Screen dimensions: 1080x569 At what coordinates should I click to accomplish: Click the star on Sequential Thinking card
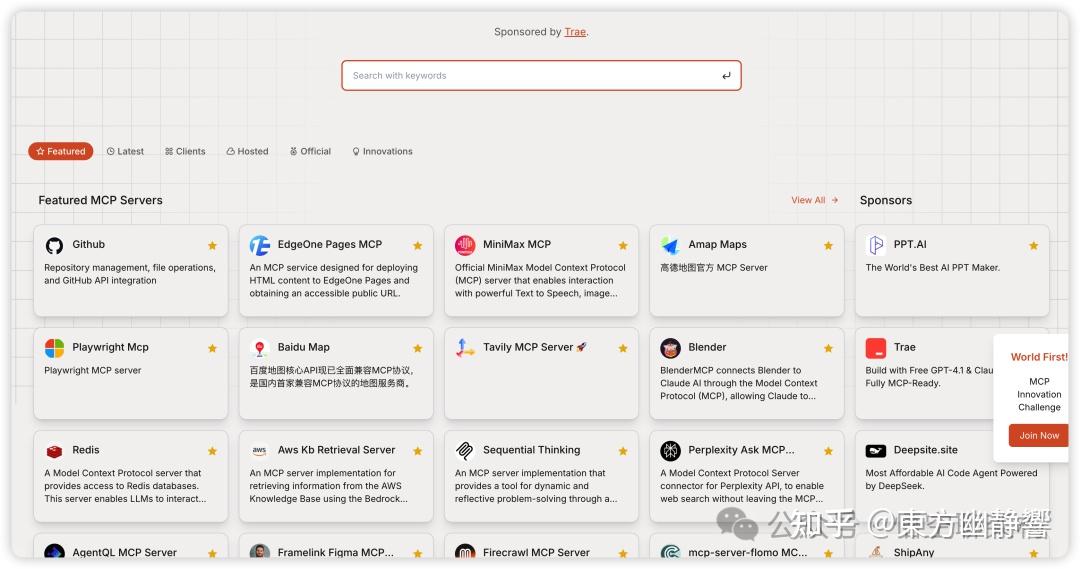pyautogui.click(x=623, y=451)
